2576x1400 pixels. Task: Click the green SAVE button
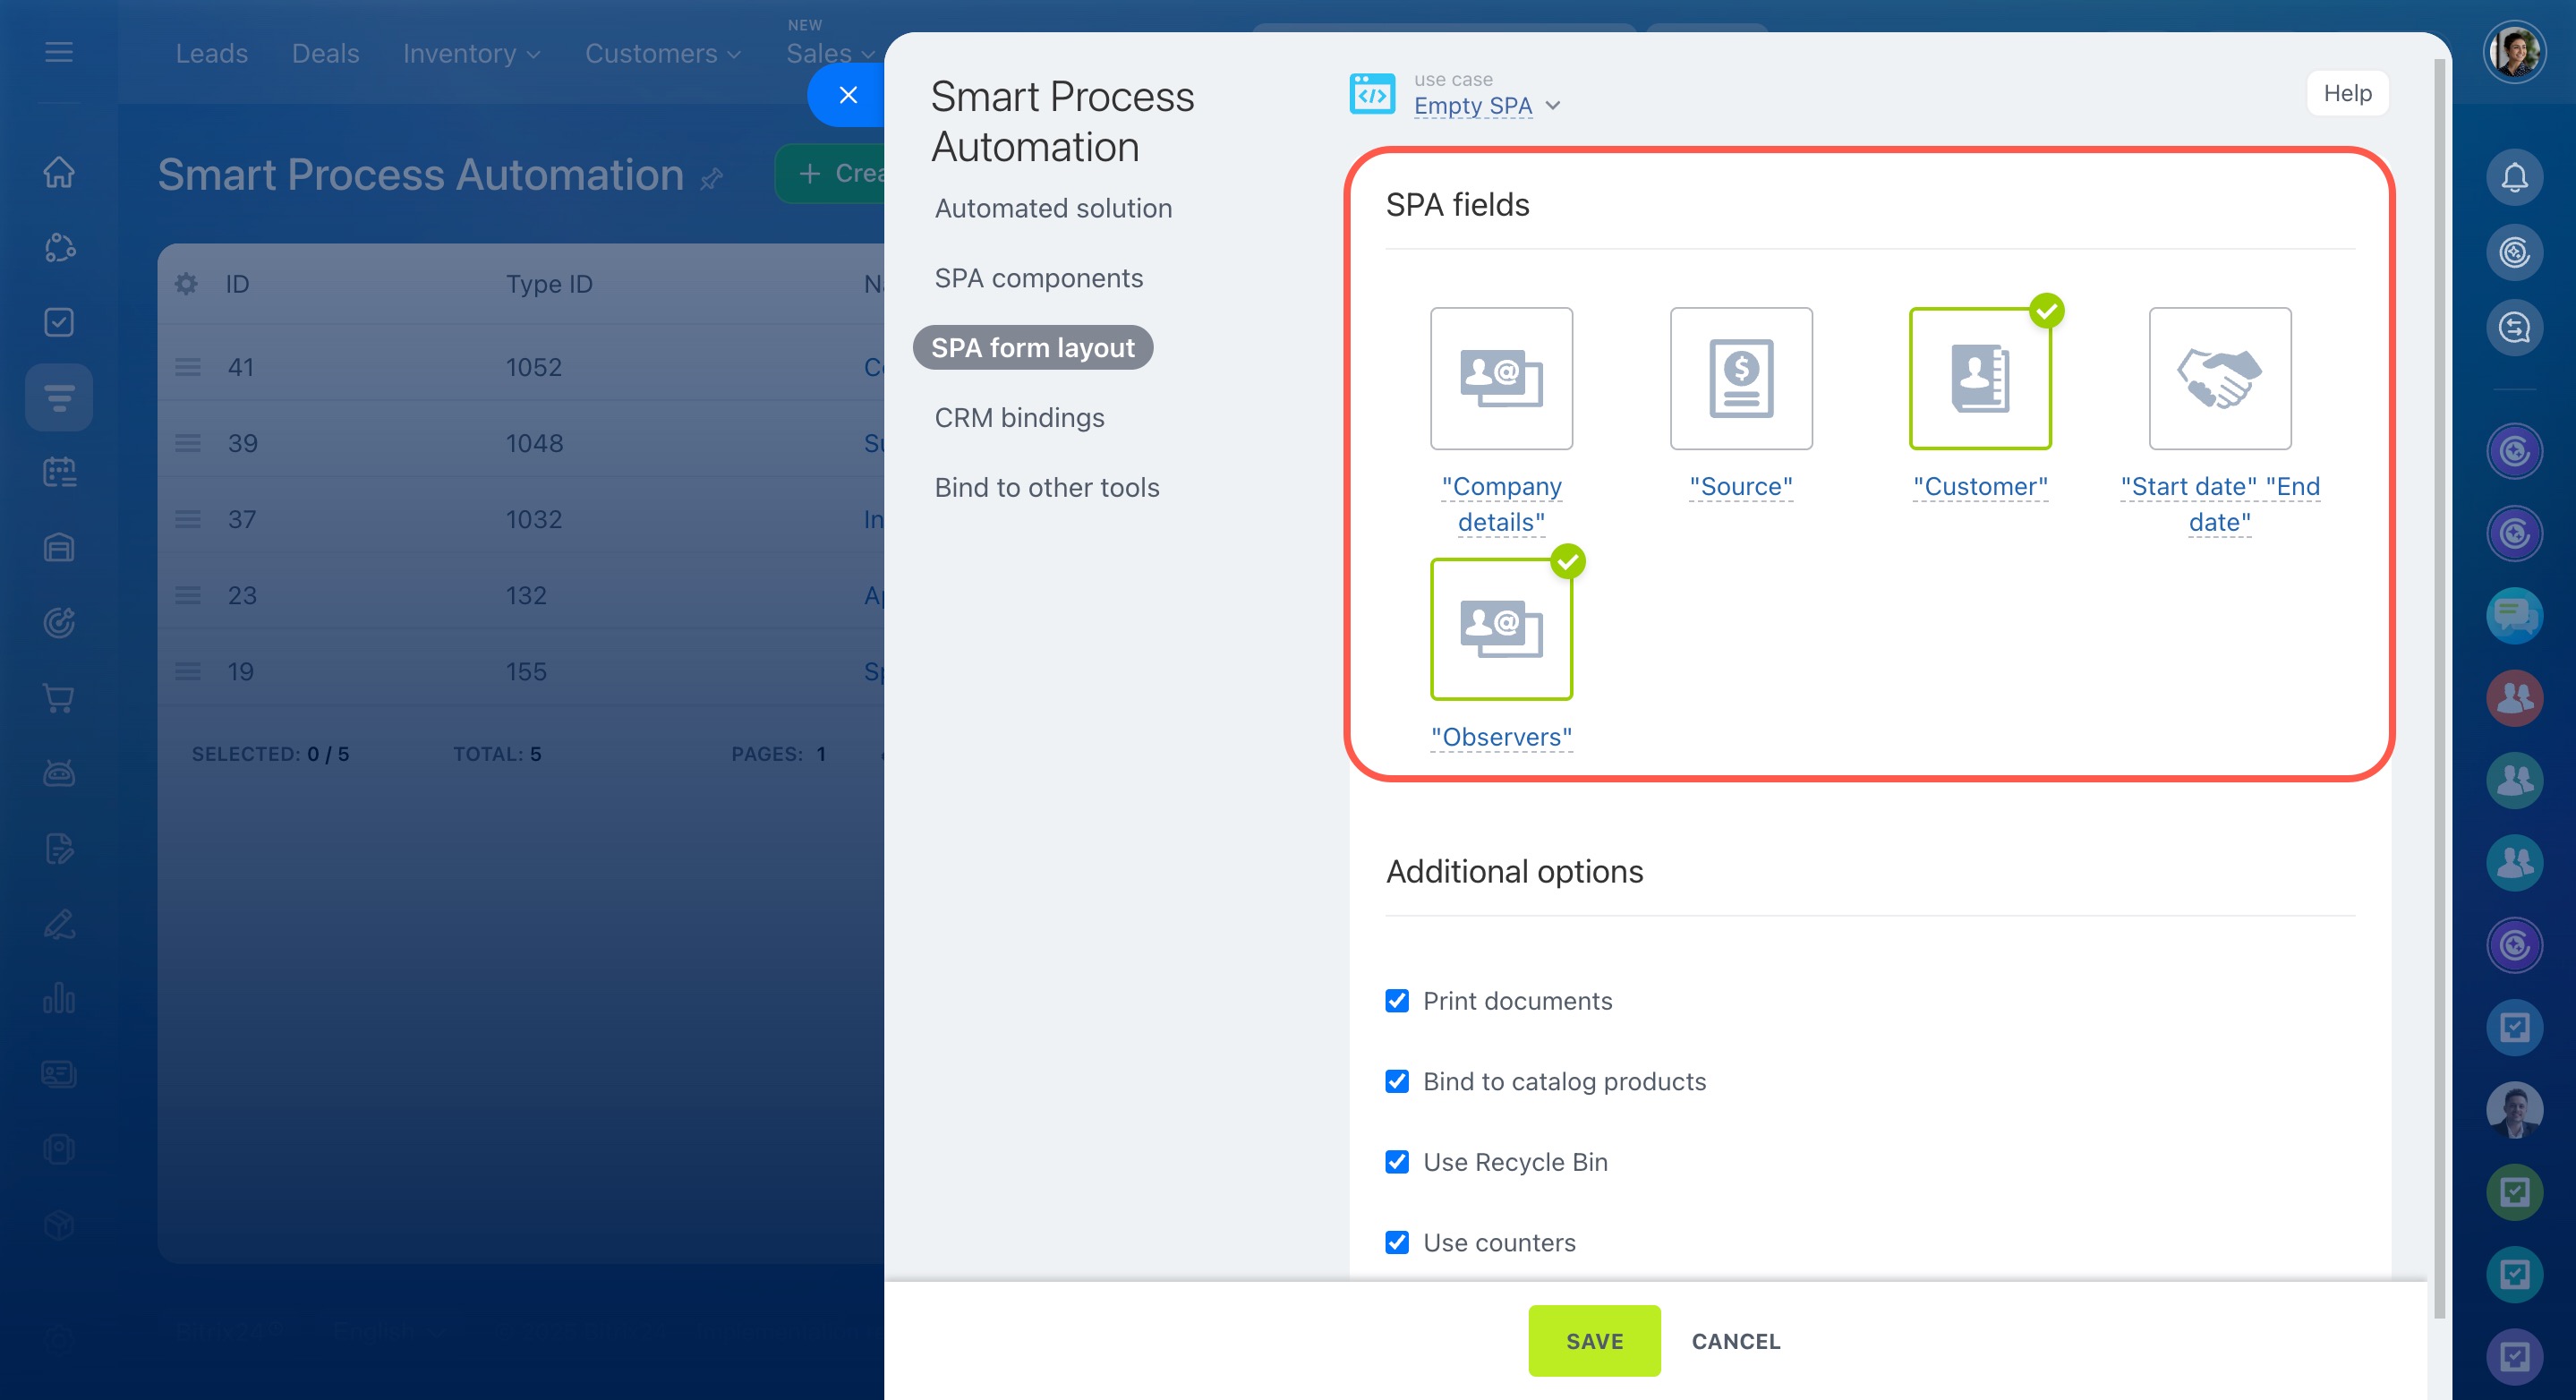click(x=1593, y=1341)
